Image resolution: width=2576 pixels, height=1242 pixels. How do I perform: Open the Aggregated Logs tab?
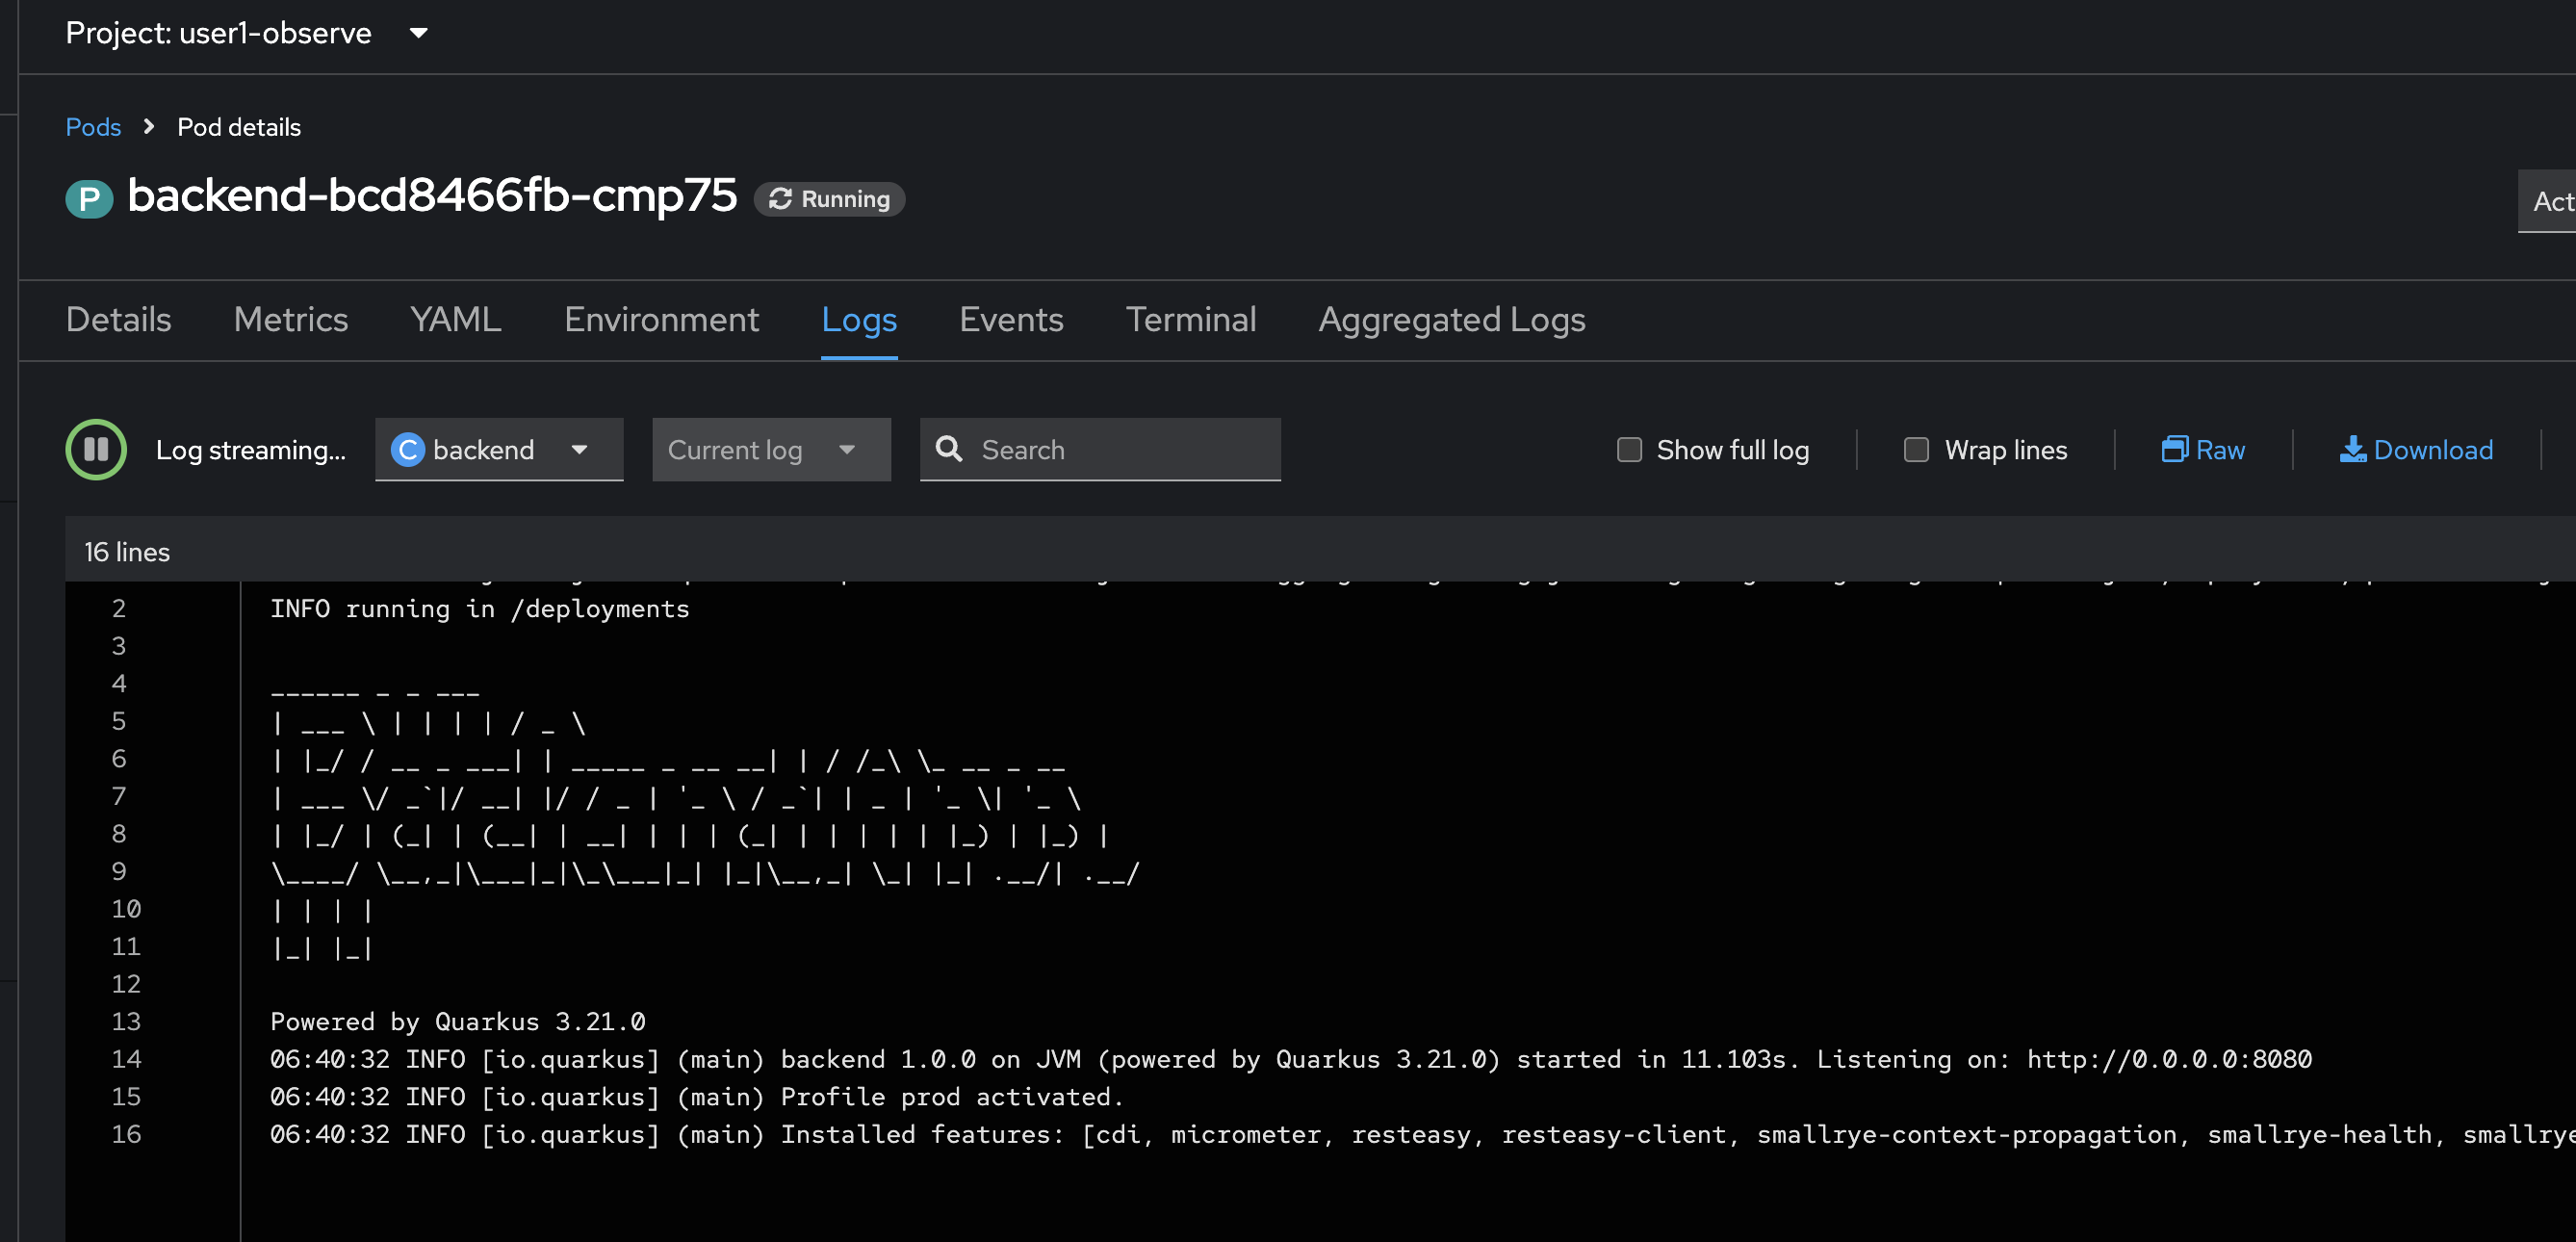(x=1451, y=320)
